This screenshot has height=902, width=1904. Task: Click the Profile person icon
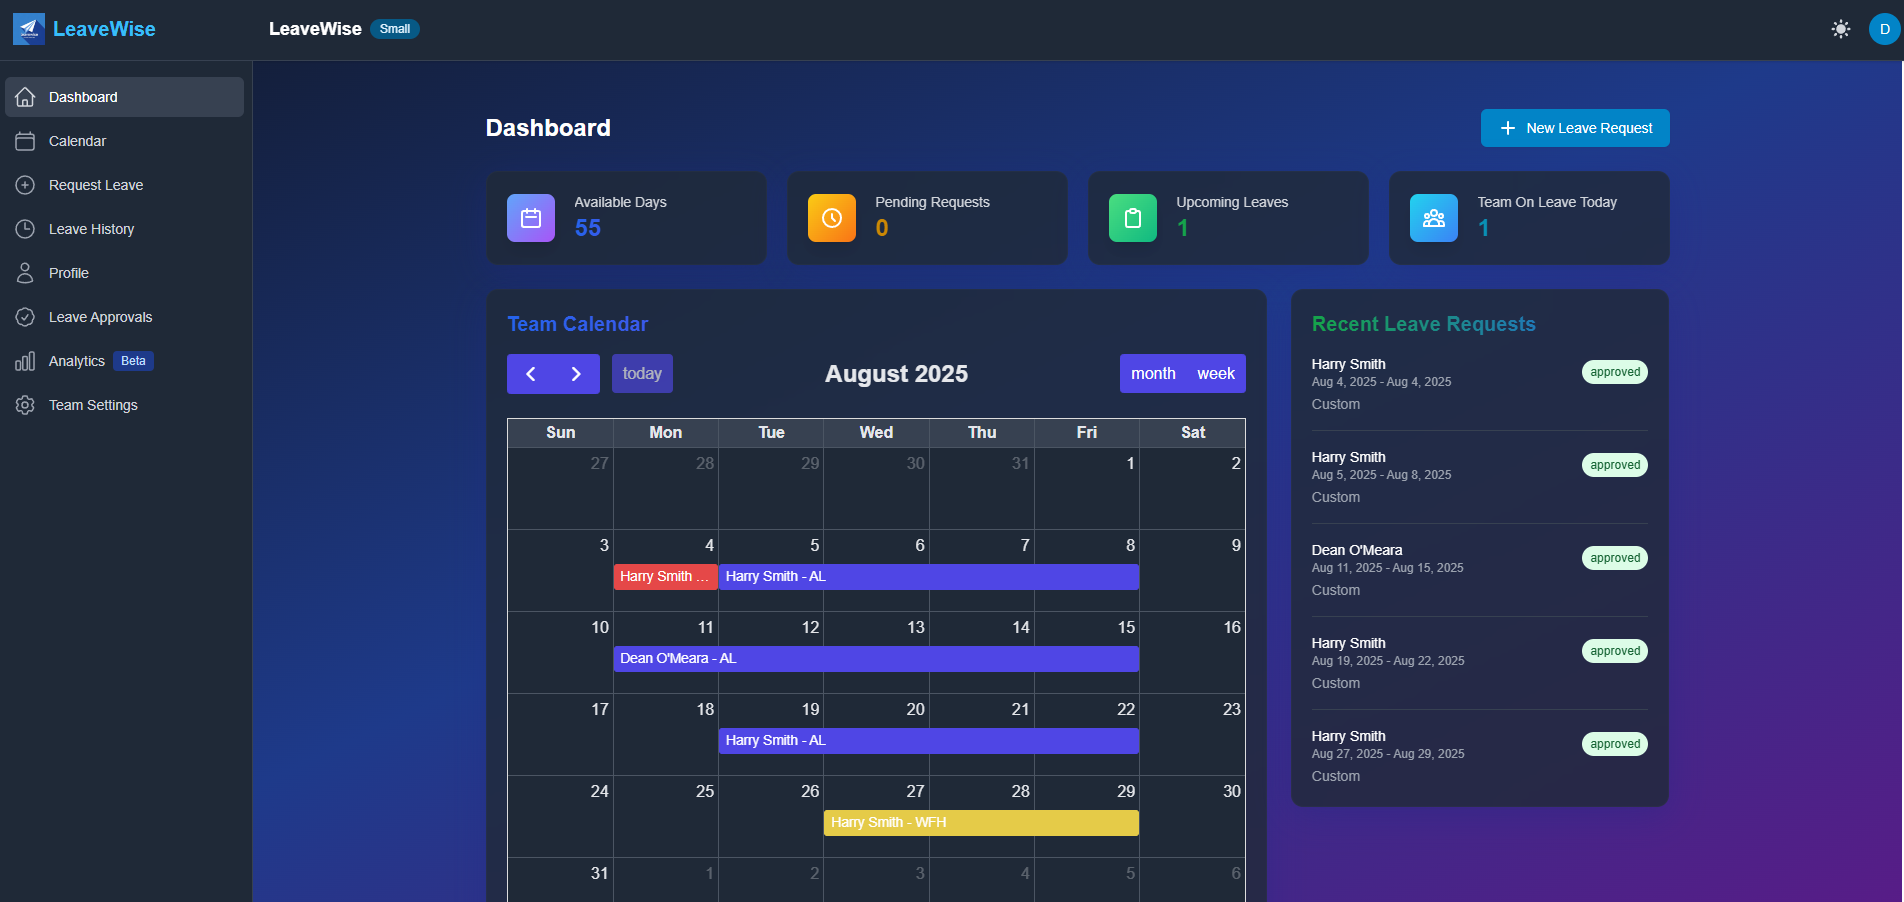point(25,273)
